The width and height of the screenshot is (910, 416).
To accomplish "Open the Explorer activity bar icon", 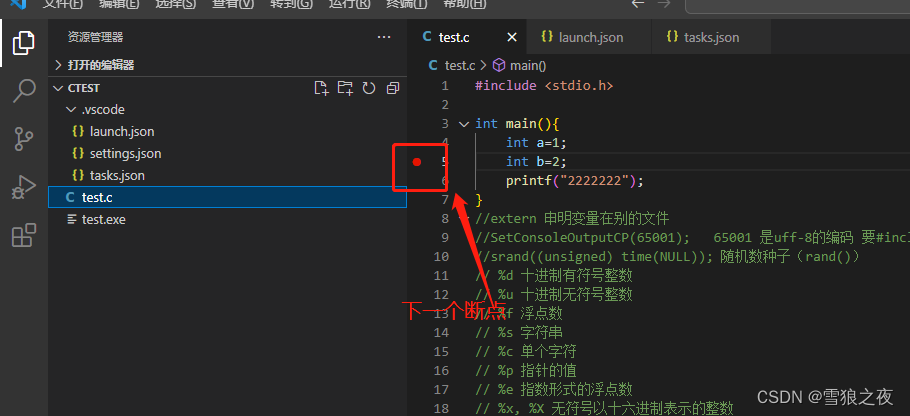I will 23,43.
